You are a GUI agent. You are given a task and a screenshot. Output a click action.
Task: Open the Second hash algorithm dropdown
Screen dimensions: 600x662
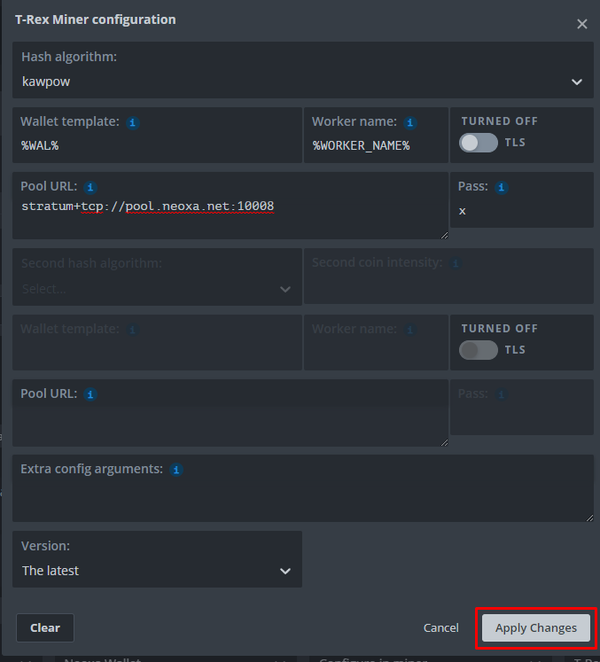pyautogui.click(x=157, y=277)
